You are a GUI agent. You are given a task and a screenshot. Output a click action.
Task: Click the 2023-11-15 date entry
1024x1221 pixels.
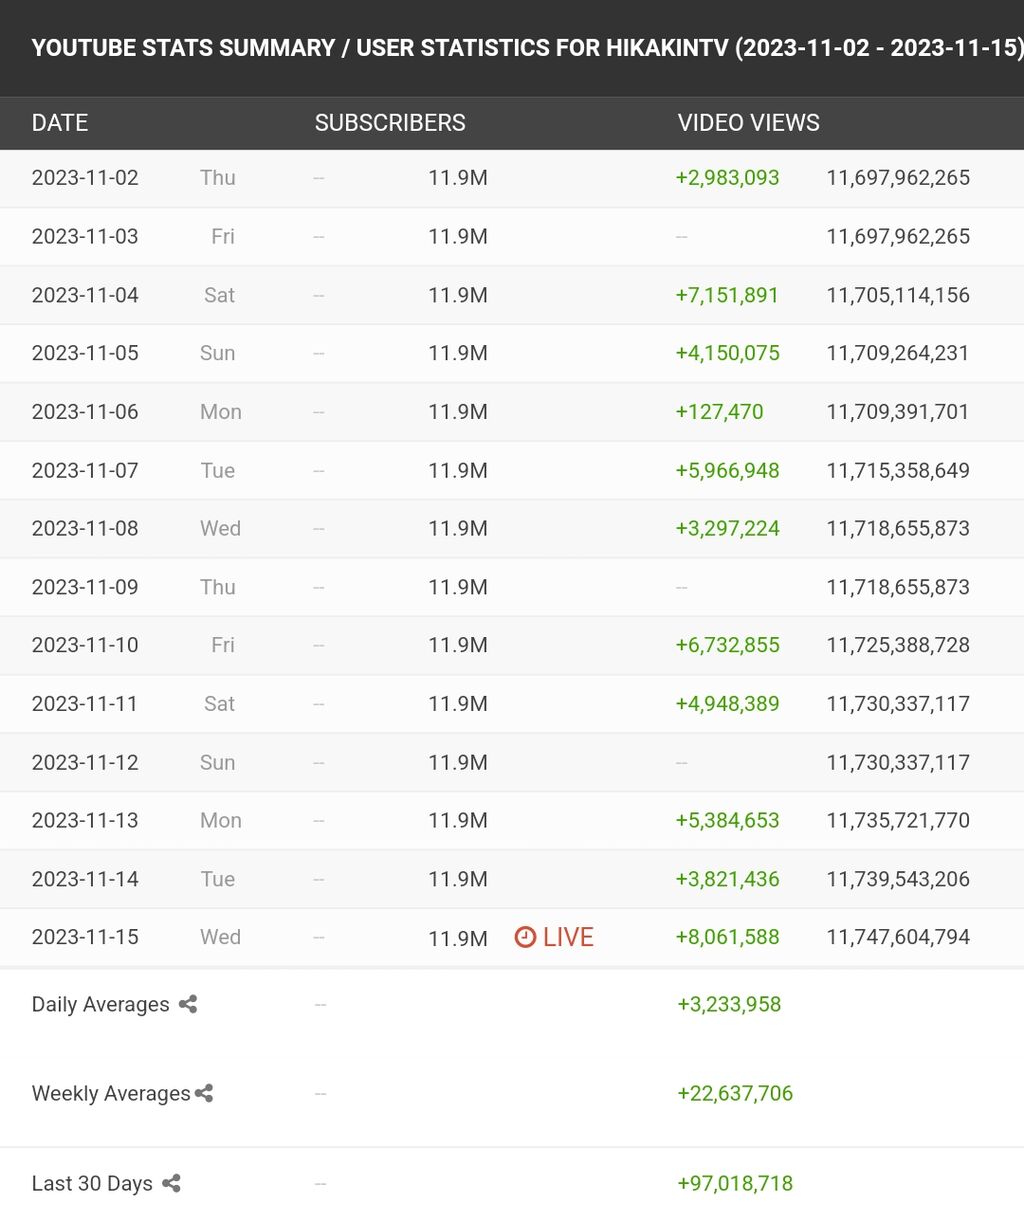[x=85, y=937]
